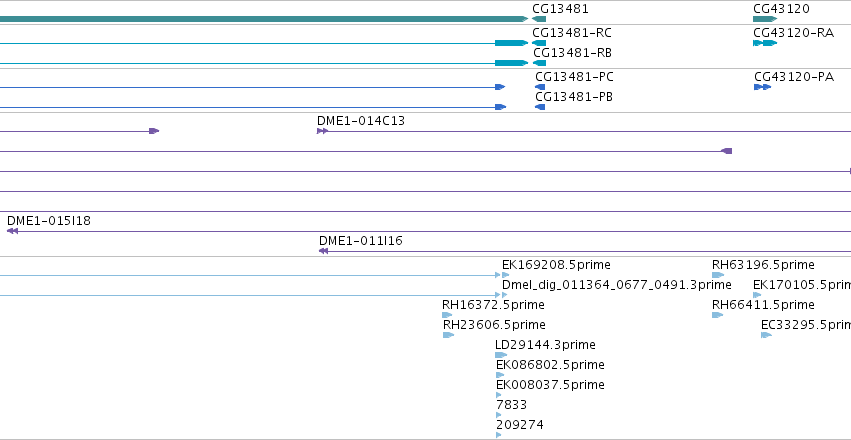Click the small blue arrow under CG13481-PC
This screenshot has width=851, height=440.
pyautogui.click(x=540, y=87)
